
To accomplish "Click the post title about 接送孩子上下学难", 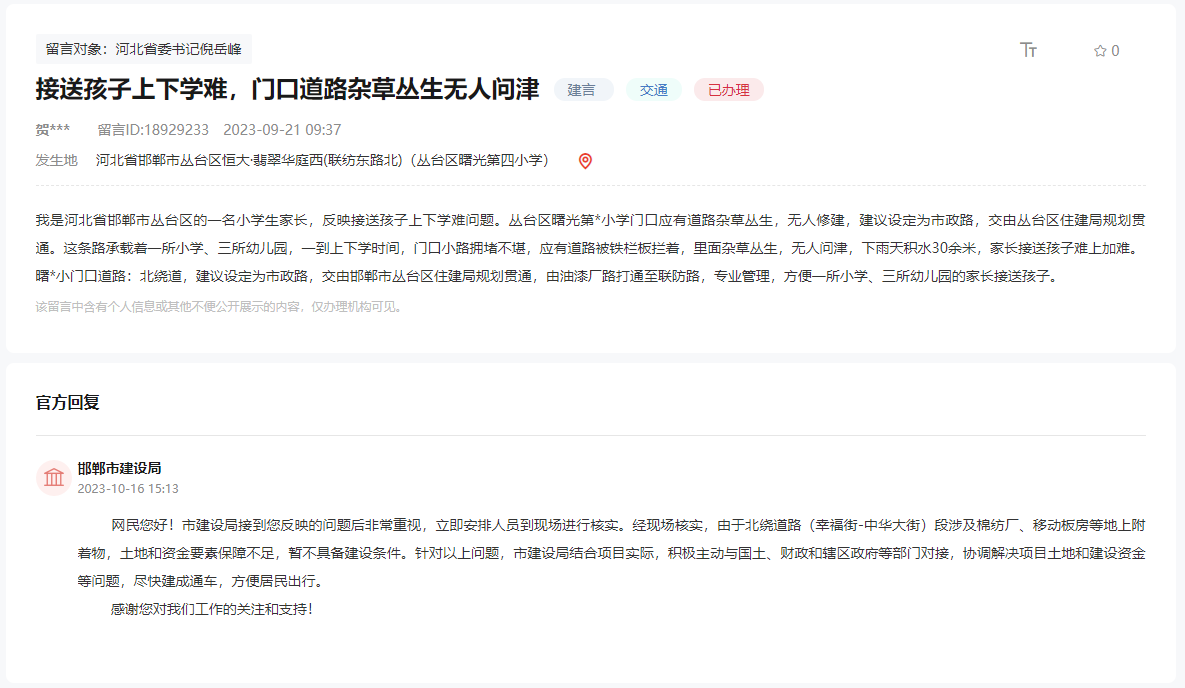I will click(x=287, y=89).
